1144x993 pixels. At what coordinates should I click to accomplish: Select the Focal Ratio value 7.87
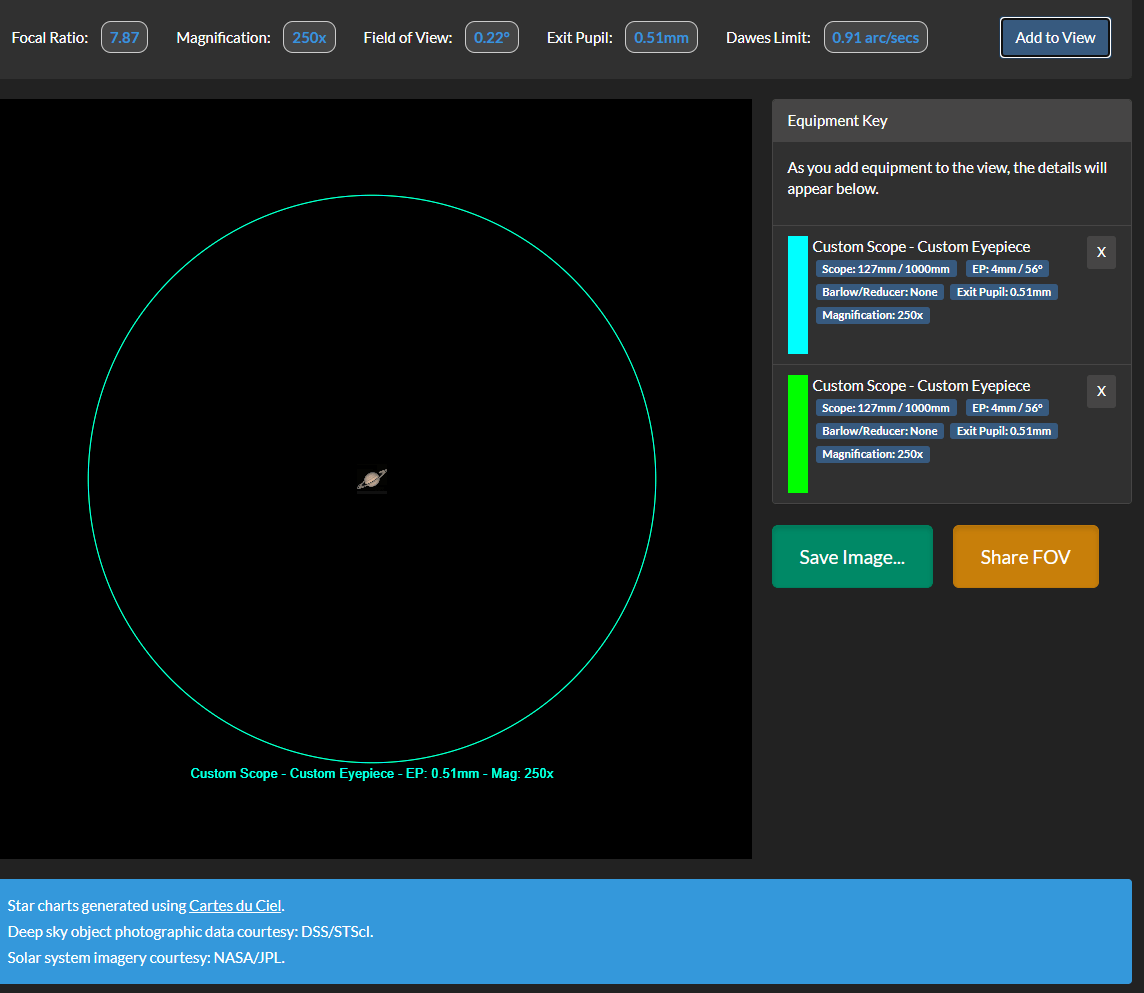click(x=124, y=38)
